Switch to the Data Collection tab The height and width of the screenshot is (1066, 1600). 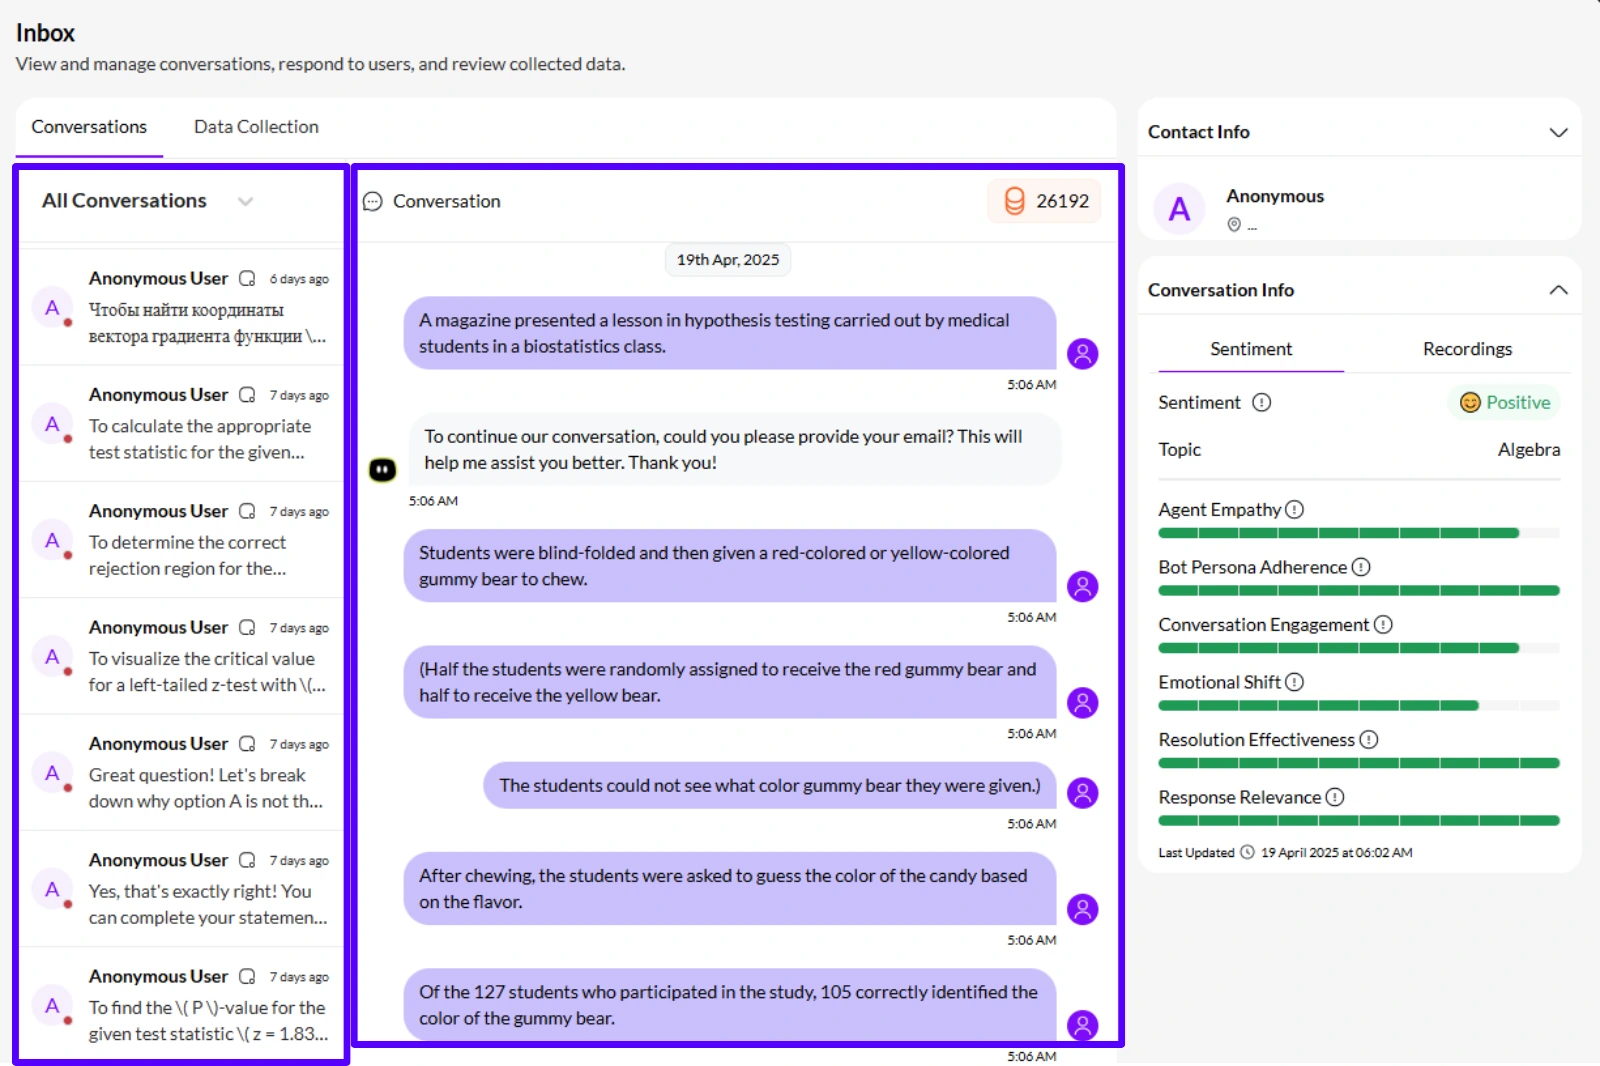coord(256,127)
